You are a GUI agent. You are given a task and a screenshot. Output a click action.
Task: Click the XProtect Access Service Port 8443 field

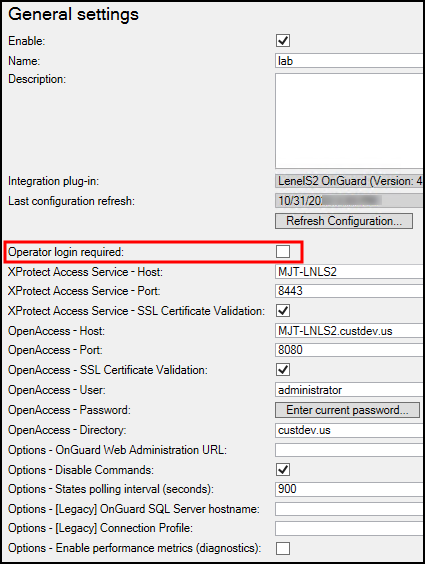pyautogui.click(x=349, y=291)
